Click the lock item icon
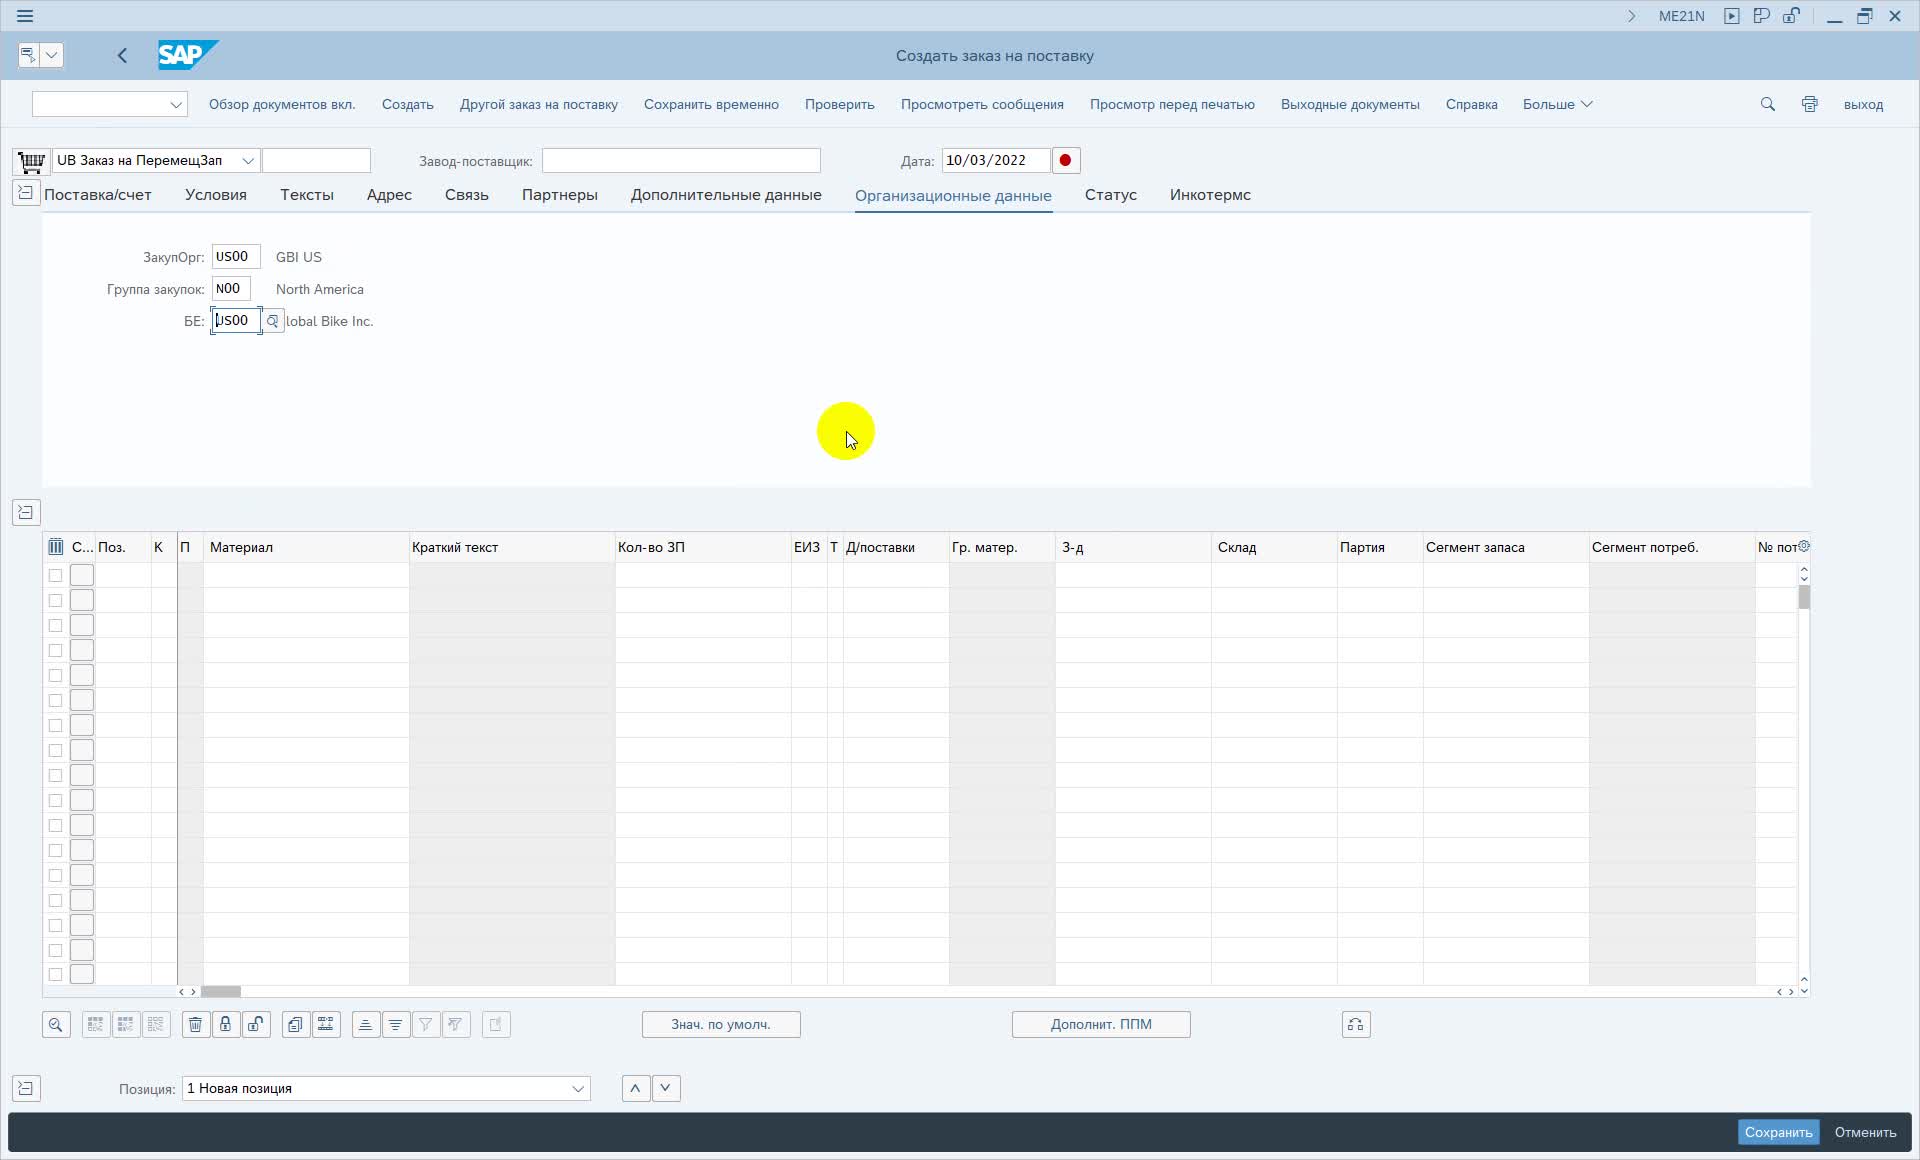The image size is (1920, 1160). (x=226, y=1024)
